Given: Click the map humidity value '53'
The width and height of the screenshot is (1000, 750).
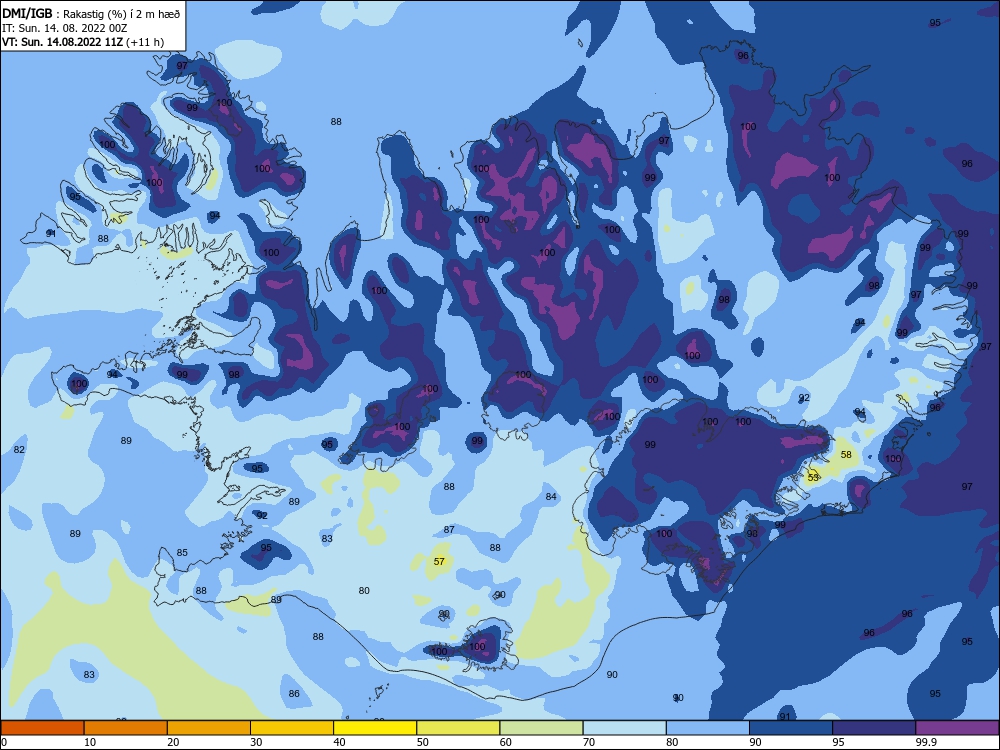Looking at the screenshot, I should pyautogui.click(x=813, y=477).
